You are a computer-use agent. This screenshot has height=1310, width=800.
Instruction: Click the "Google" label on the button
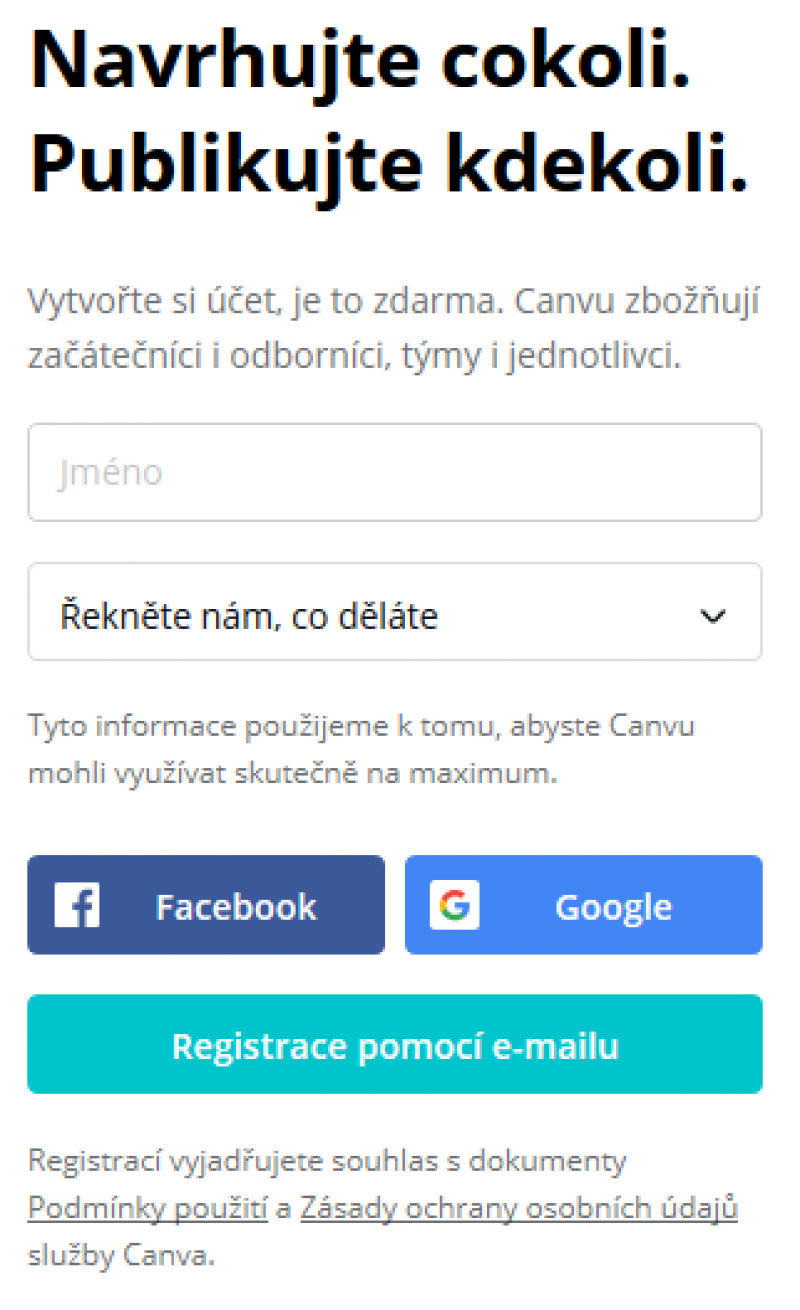click(x=613, y=907)
